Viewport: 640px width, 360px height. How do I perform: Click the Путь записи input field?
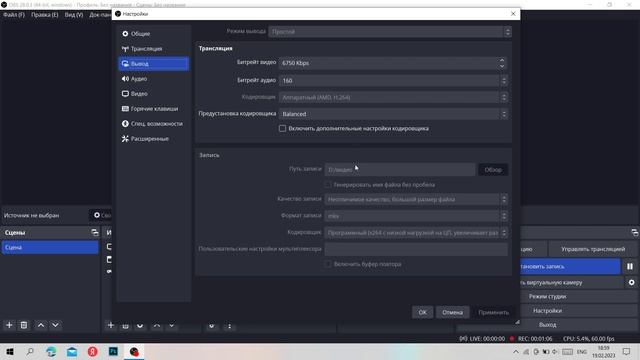point(400,169)
